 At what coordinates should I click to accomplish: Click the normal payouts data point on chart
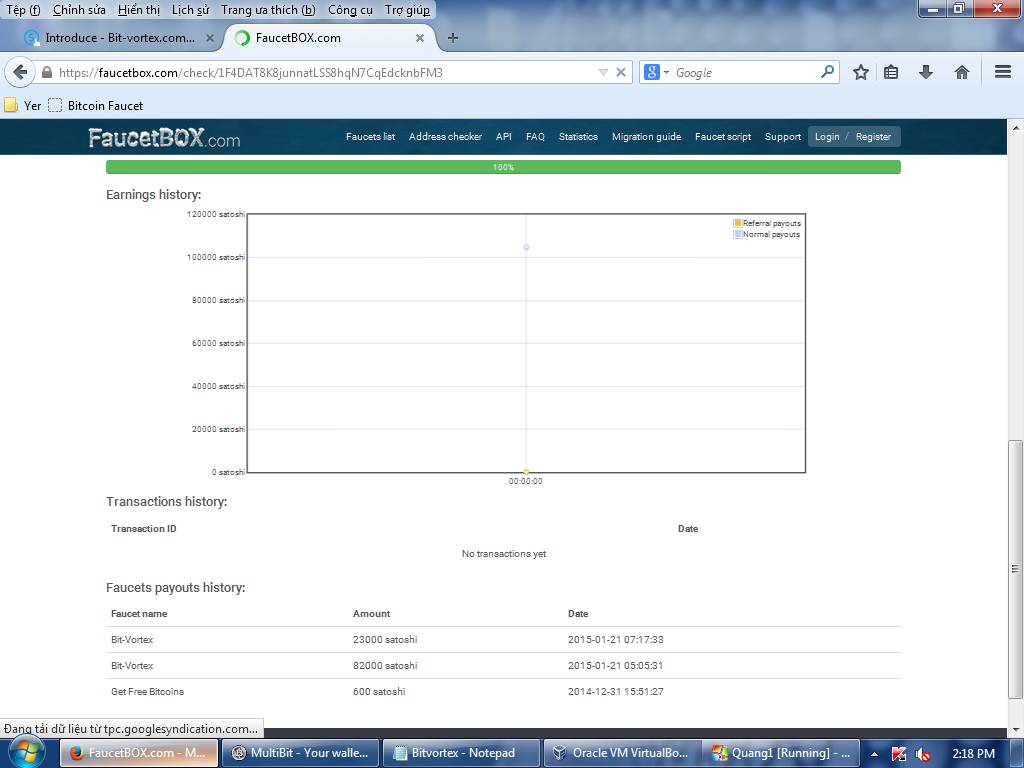[526, 248]
